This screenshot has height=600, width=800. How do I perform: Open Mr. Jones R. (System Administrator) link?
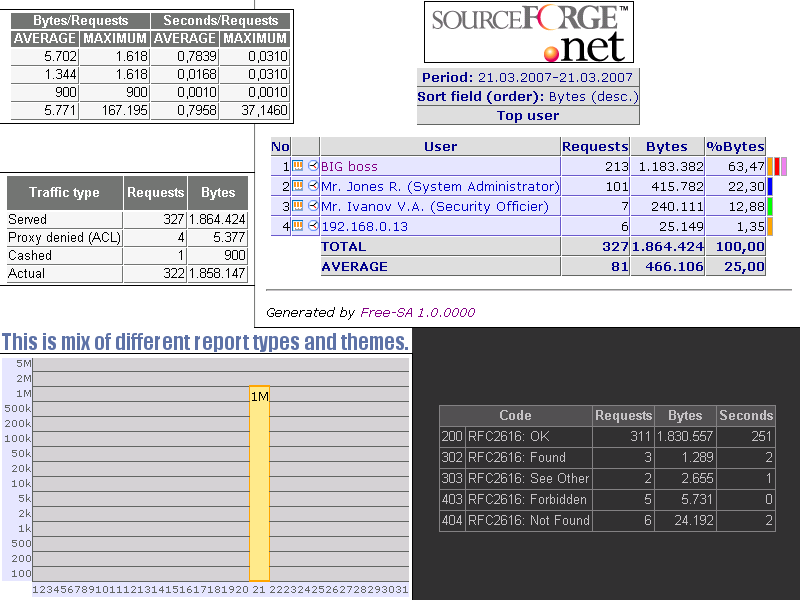point(440,187)
